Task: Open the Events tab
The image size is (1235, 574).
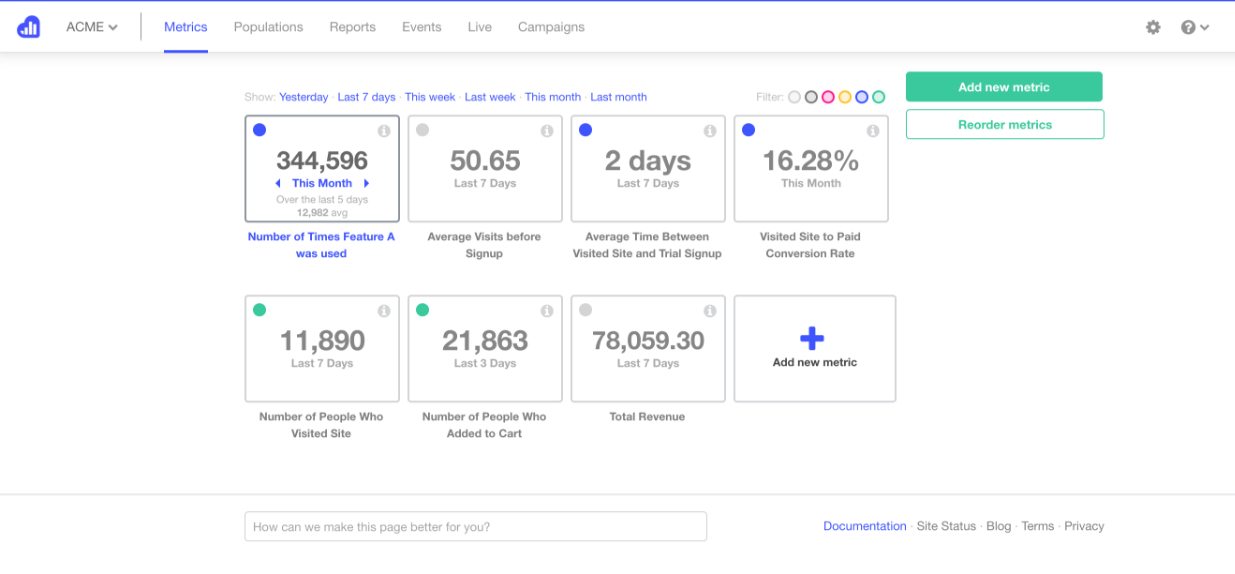Action: (422, 27)
